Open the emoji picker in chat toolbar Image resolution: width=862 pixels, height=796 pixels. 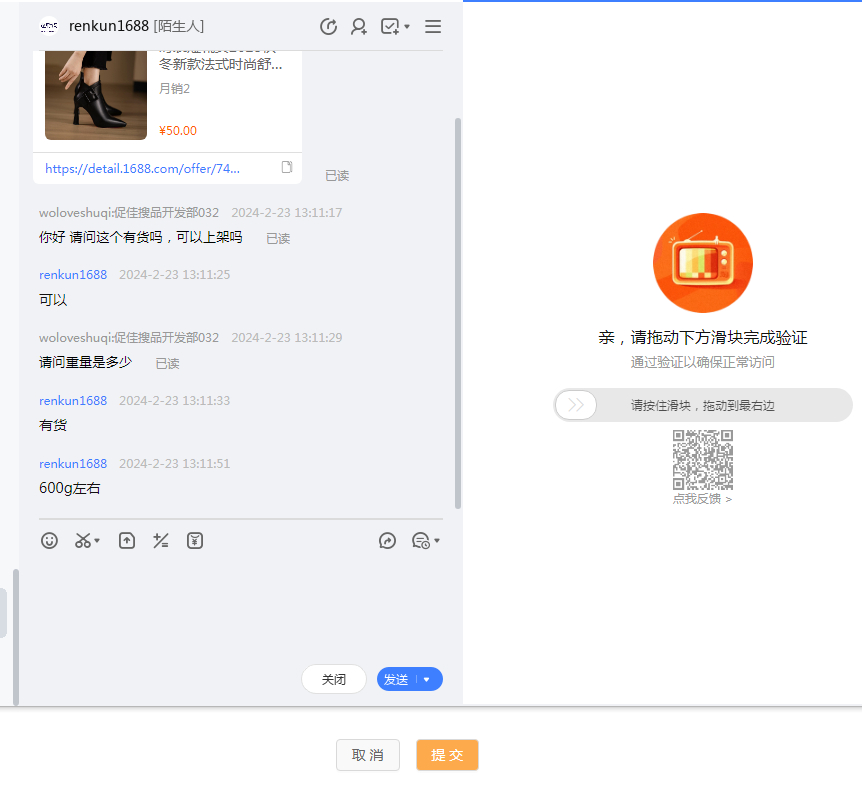49,541
